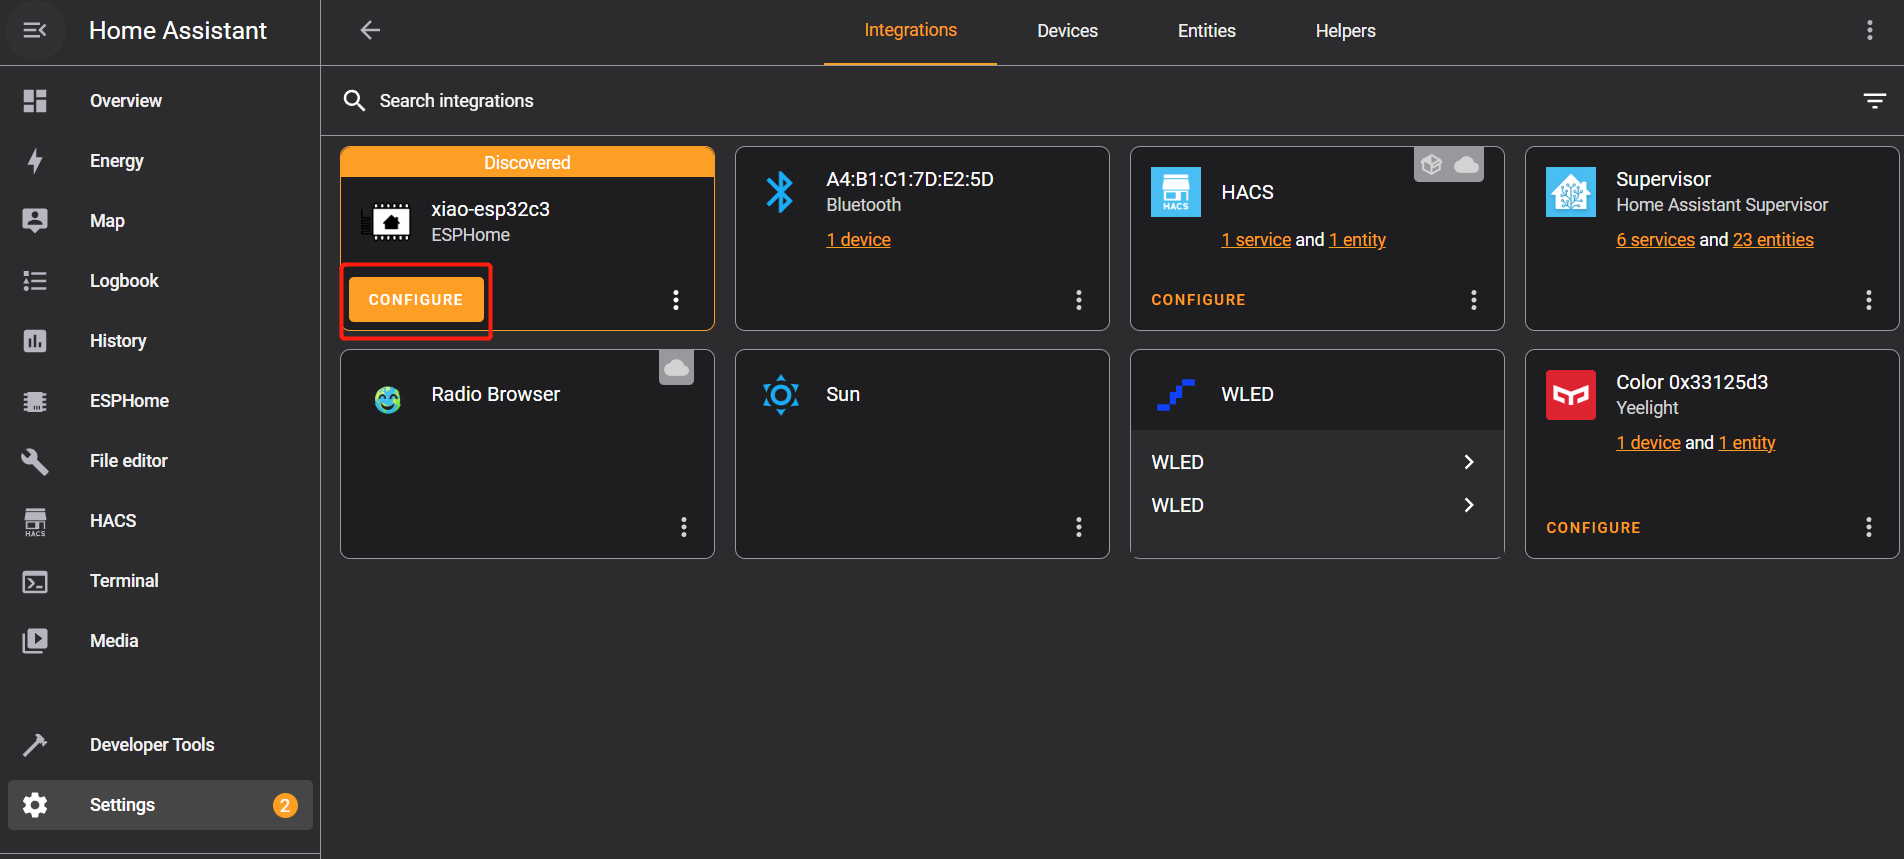Click the custom integration box icon on HACS
This screenshot has height=859, width=1904.
[1432, 164]
